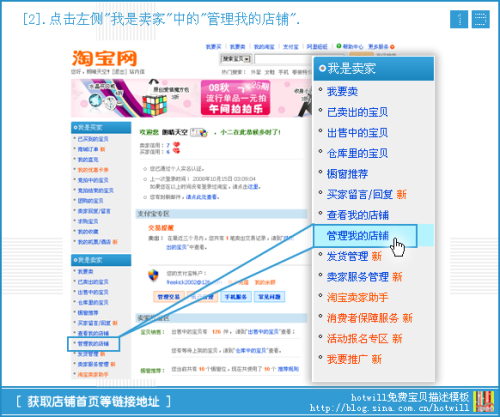
Task: Open 我要卖 in the top navigation bar
Action: (x=238, y=47)
